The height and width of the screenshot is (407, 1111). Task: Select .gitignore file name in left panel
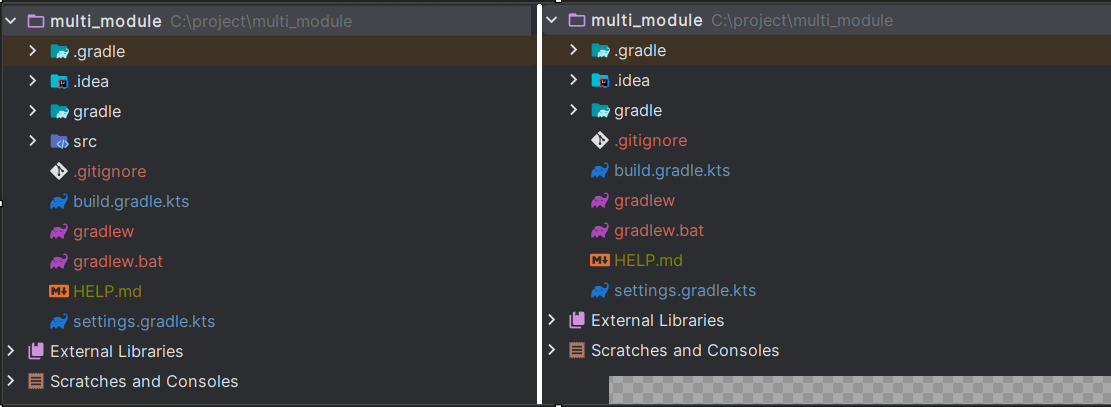(x=110, y=172)
